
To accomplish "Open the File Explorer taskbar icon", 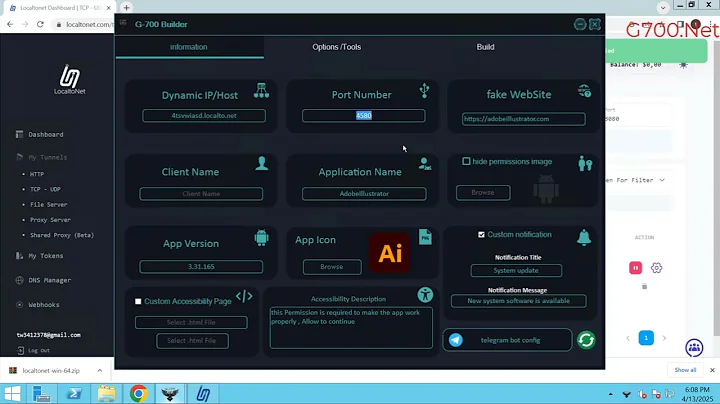I will [x=106, y=394].
